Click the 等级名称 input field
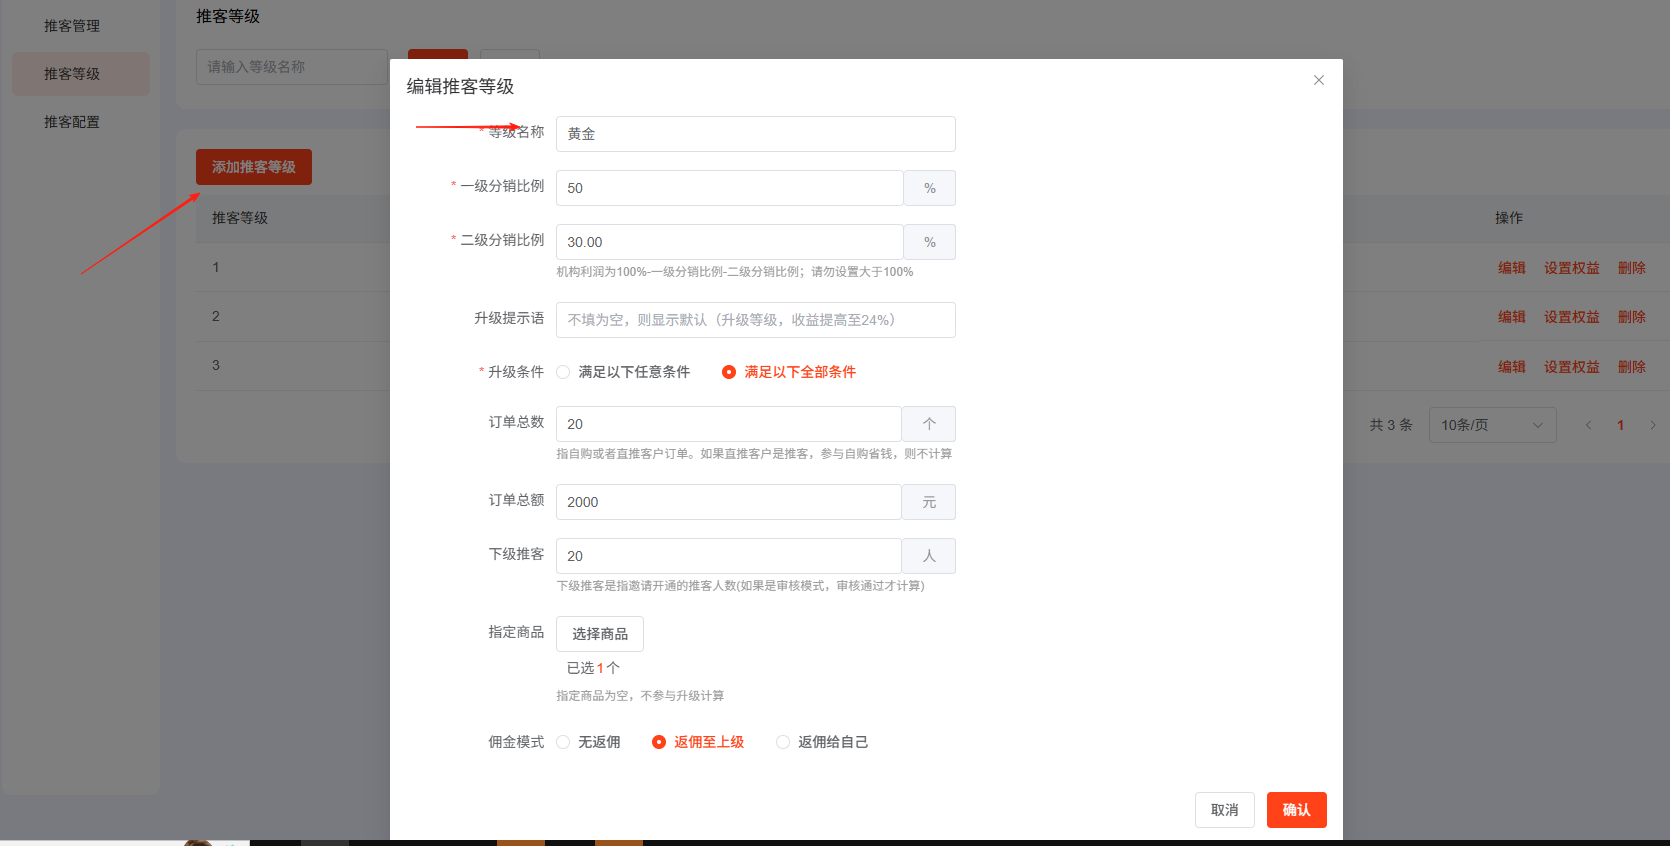The width and height of the screenshot is (1670, 846). [755, 134]
